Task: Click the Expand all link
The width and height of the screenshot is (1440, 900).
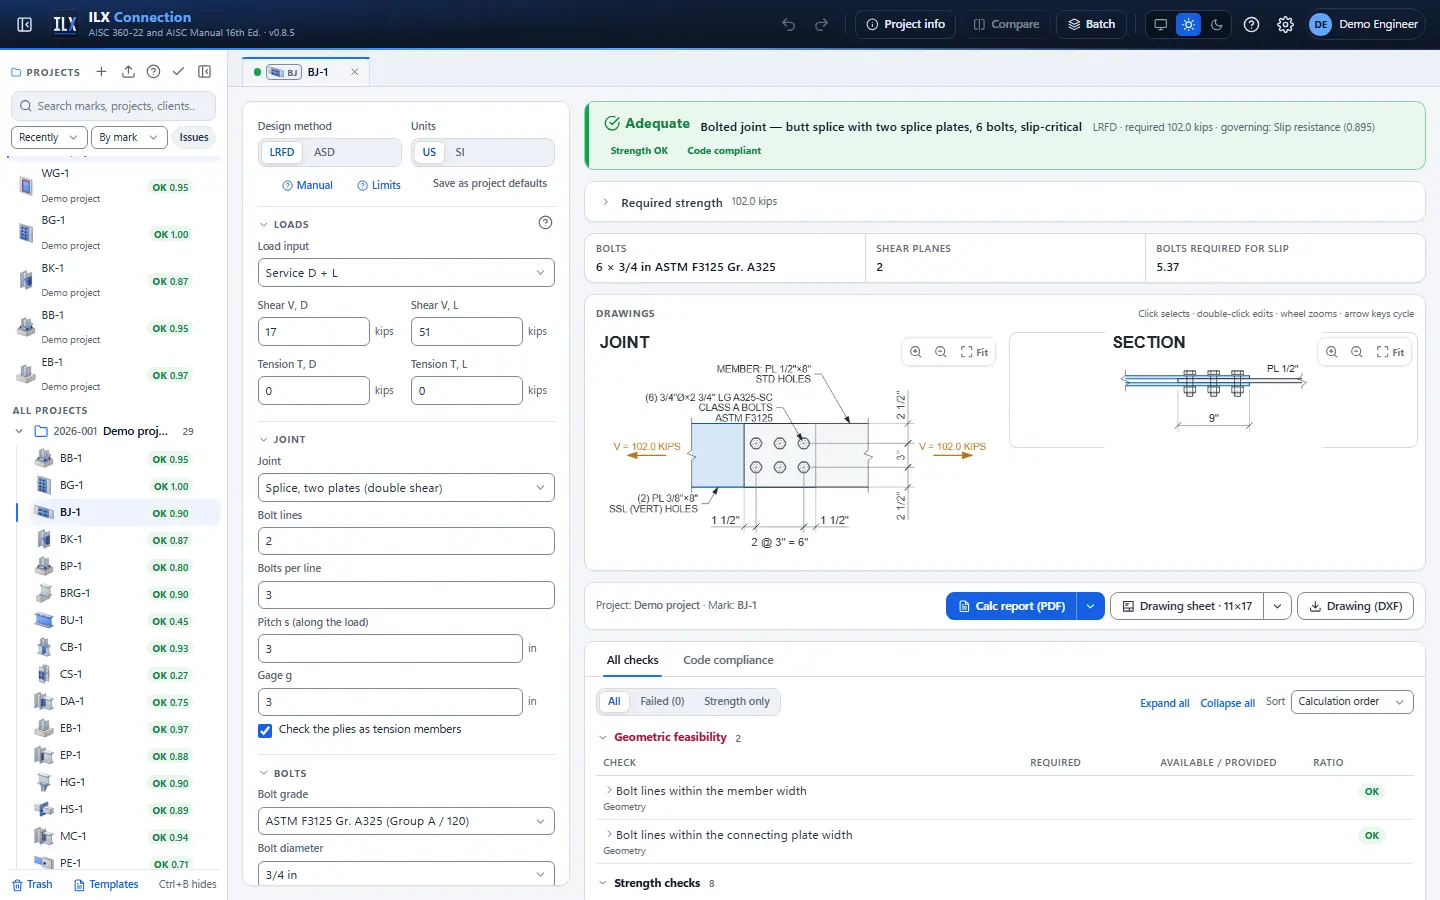Action: click(1164, 703)
